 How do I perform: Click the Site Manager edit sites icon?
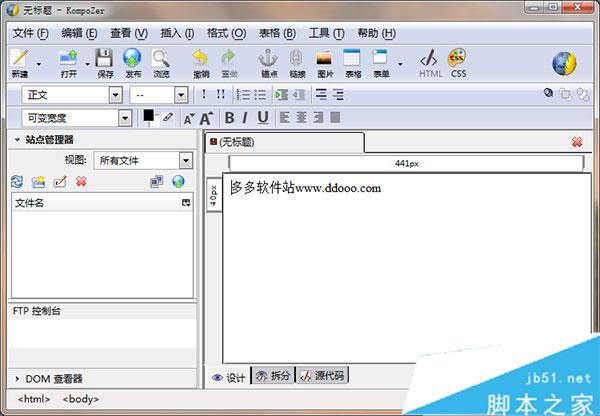pyautogui.click(x=157, y=181)
